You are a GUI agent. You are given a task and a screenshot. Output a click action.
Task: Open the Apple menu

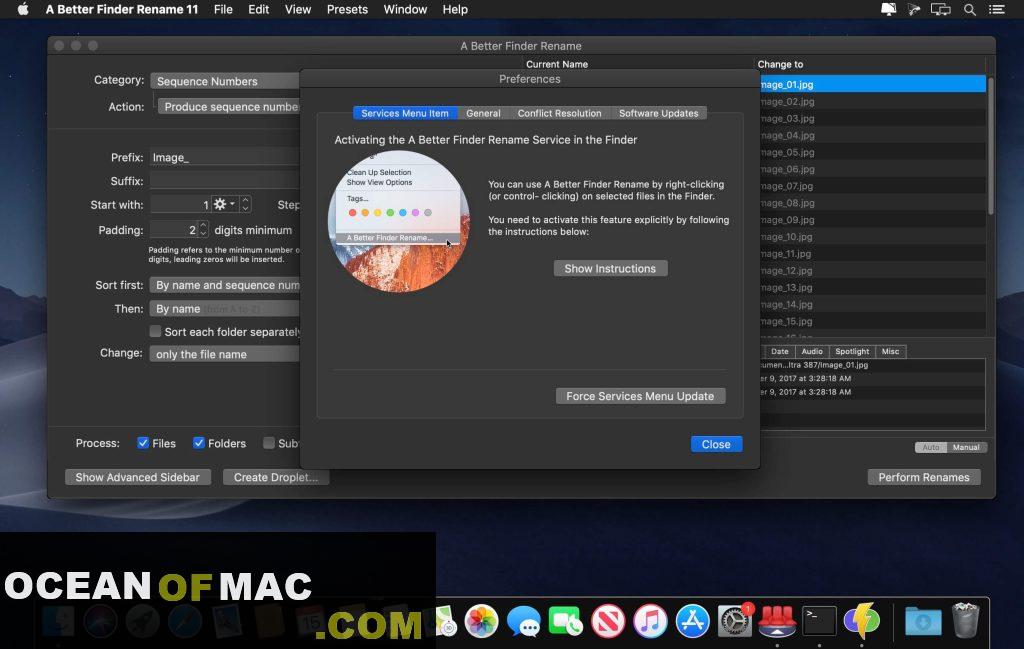23,9
